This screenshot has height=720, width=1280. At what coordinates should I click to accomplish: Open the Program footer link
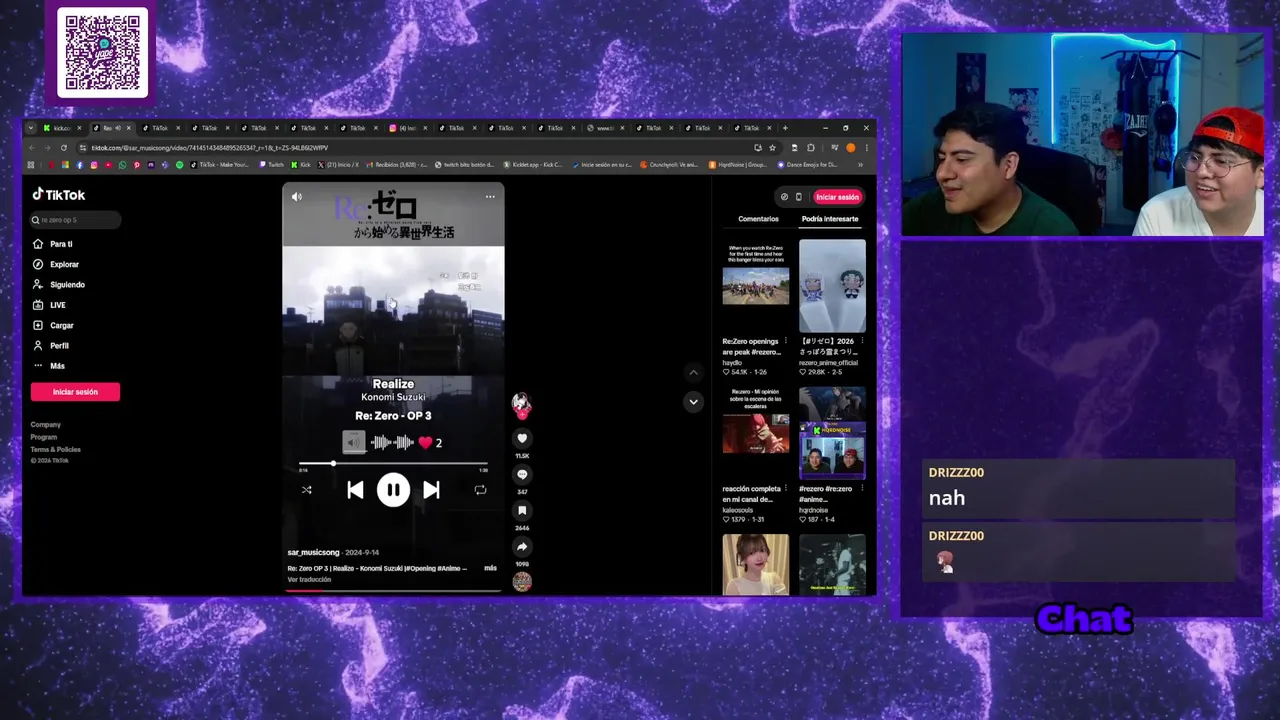(x=43, y=437)
